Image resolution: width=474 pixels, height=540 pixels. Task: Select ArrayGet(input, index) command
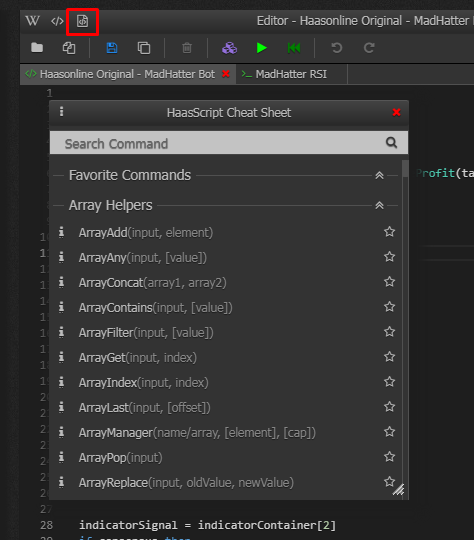click(138, 358)
